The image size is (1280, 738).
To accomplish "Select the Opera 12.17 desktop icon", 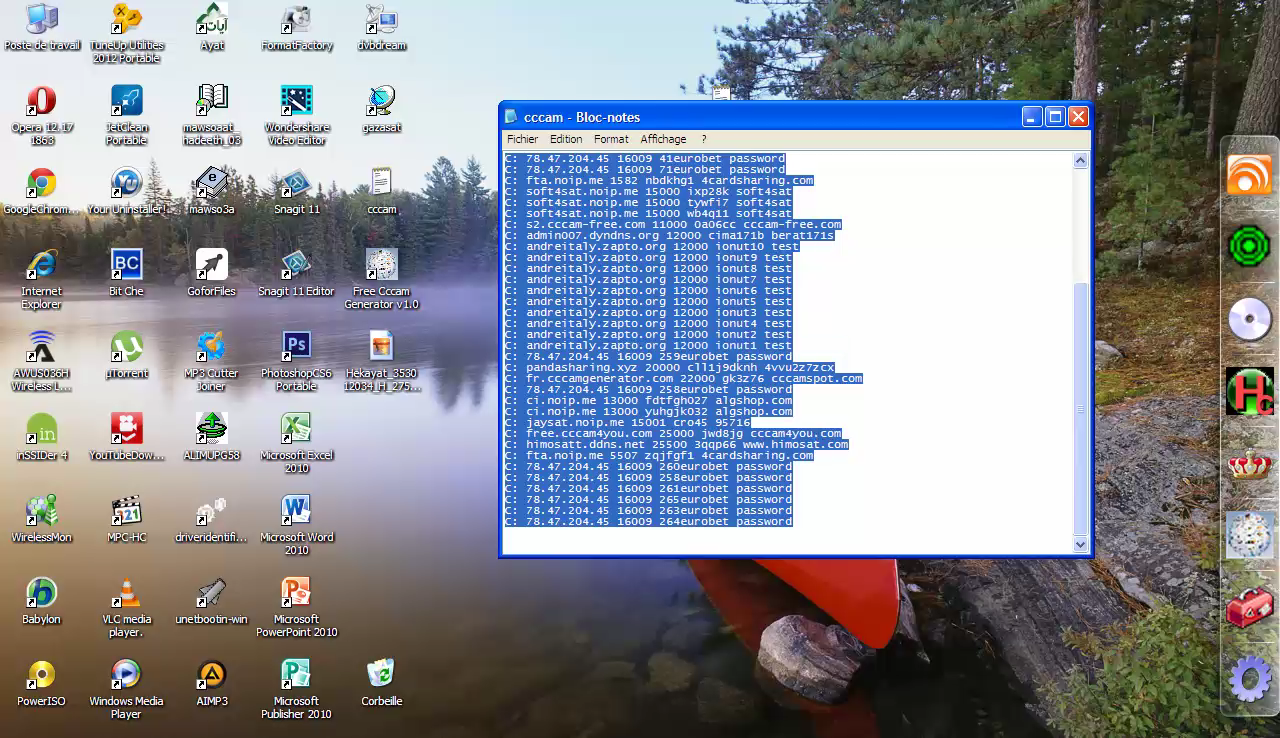I will coord(41,102).
